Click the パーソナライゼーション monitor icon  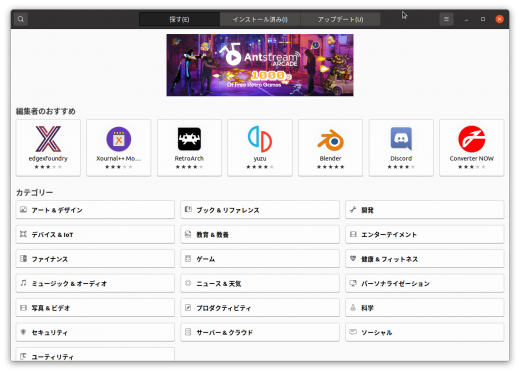click(x=353, y=283)
